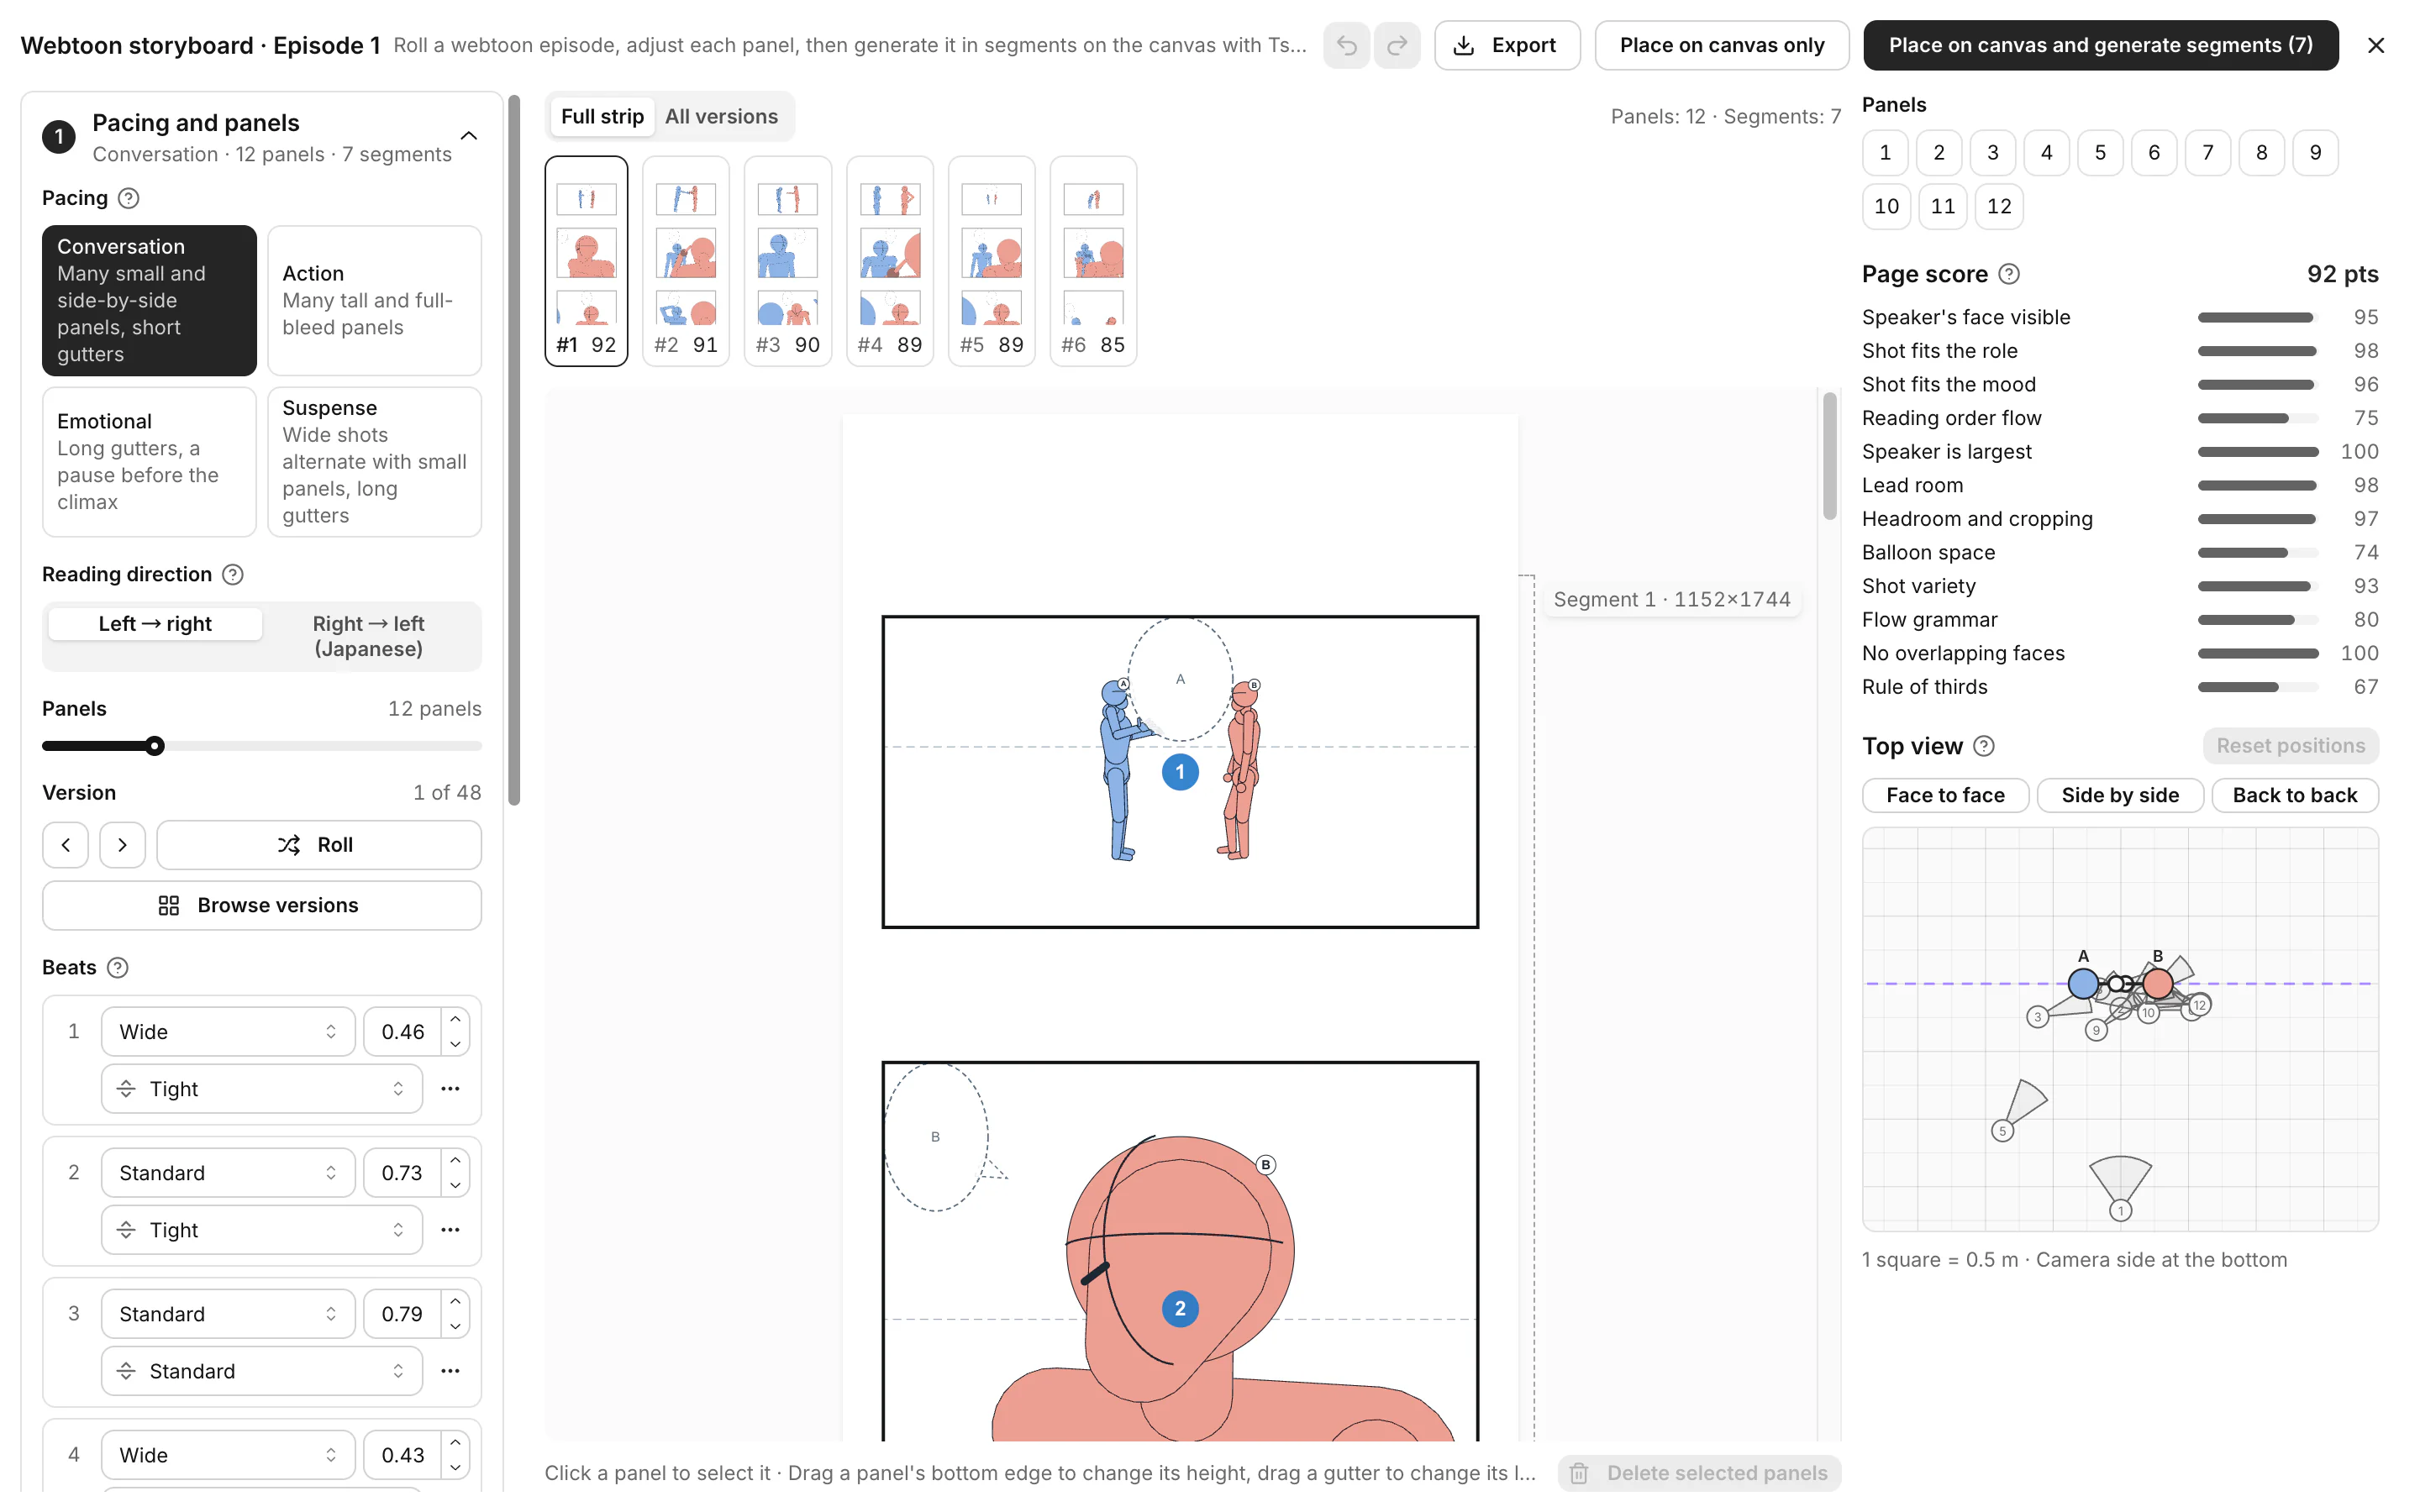Viewport: 2420px width, 1512px height.
Task: Select the Emotional pacing option
Action: [149, 462]
